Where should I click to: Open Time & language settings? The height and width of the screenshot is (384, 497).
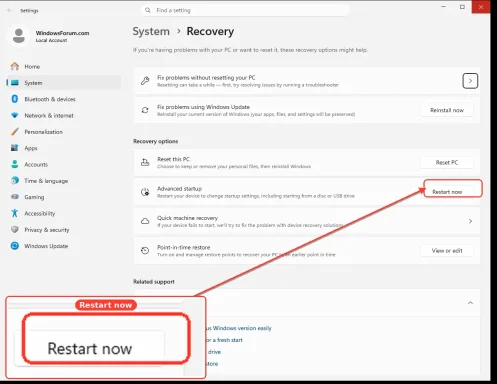click(63, 181)
